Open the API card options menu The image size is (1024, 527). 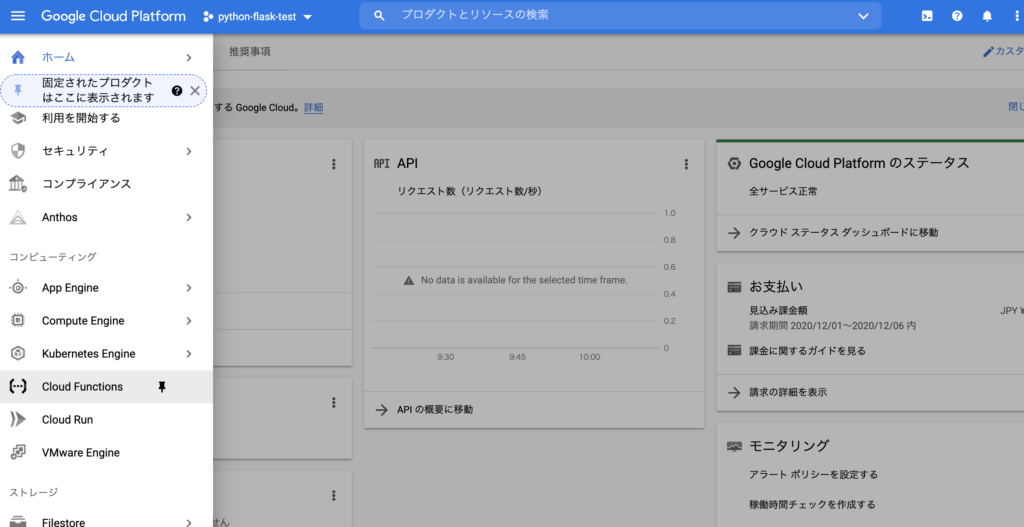point(686,164)
